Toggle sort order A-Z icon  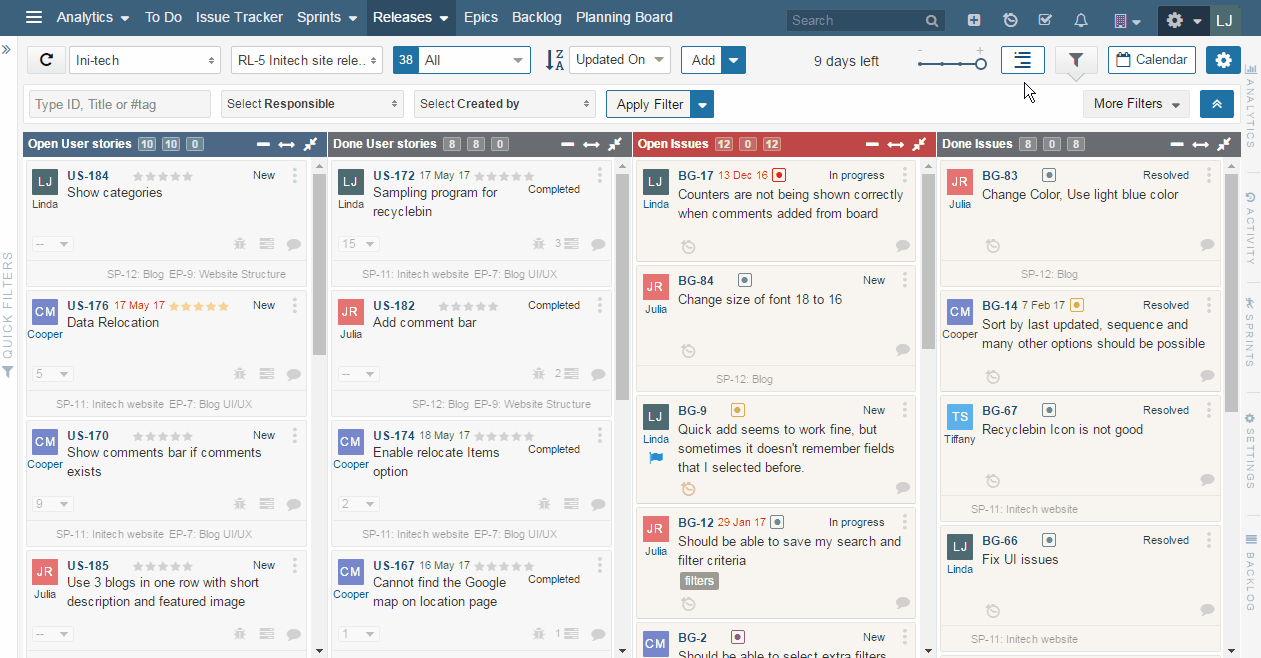(x=554, y=60)
